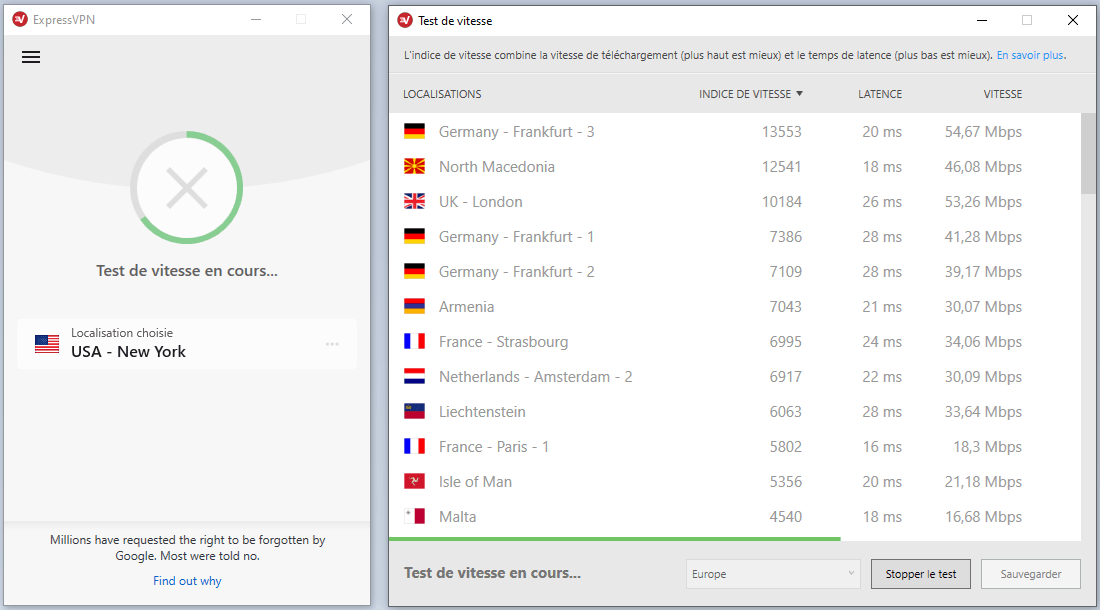This screenshot has width=1100, height=610.
Task: Select the Germany - Frankfurt - 3 row
Action: [x=735, y=131]
